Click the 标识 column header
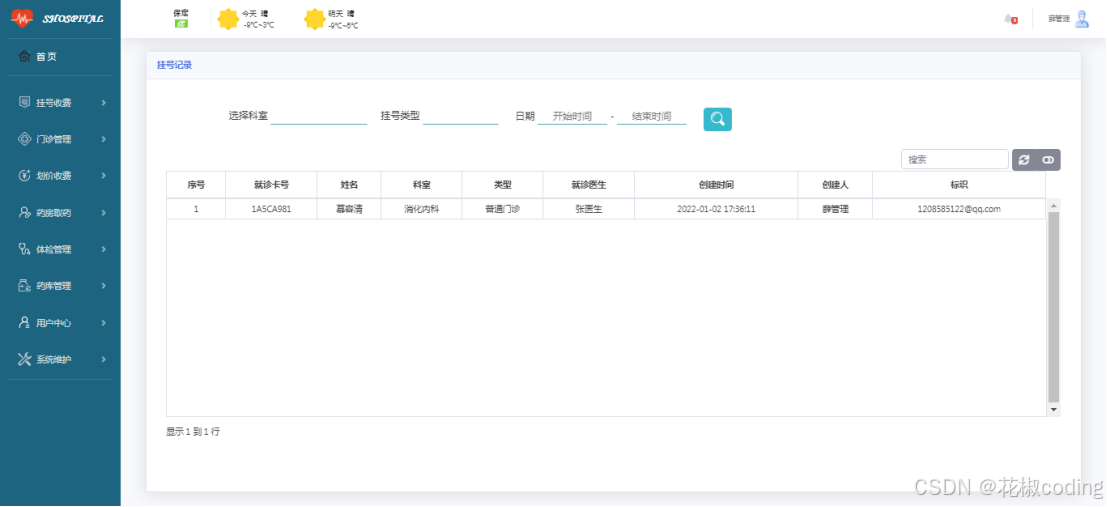This screenshot has width=1107, height=507. (x=959, y=185)
